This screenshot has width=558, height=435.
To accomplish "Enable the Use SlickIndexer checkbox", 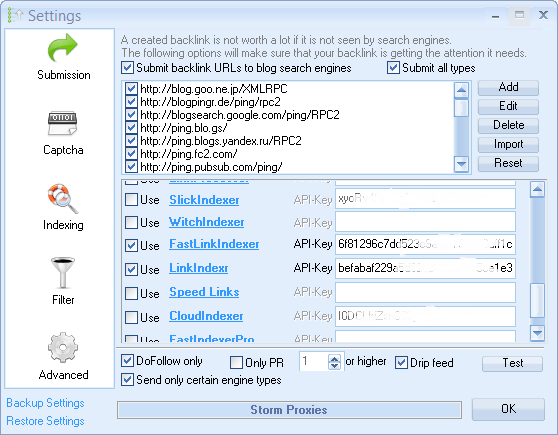I will pyautogui.click(x=131, y=199).
